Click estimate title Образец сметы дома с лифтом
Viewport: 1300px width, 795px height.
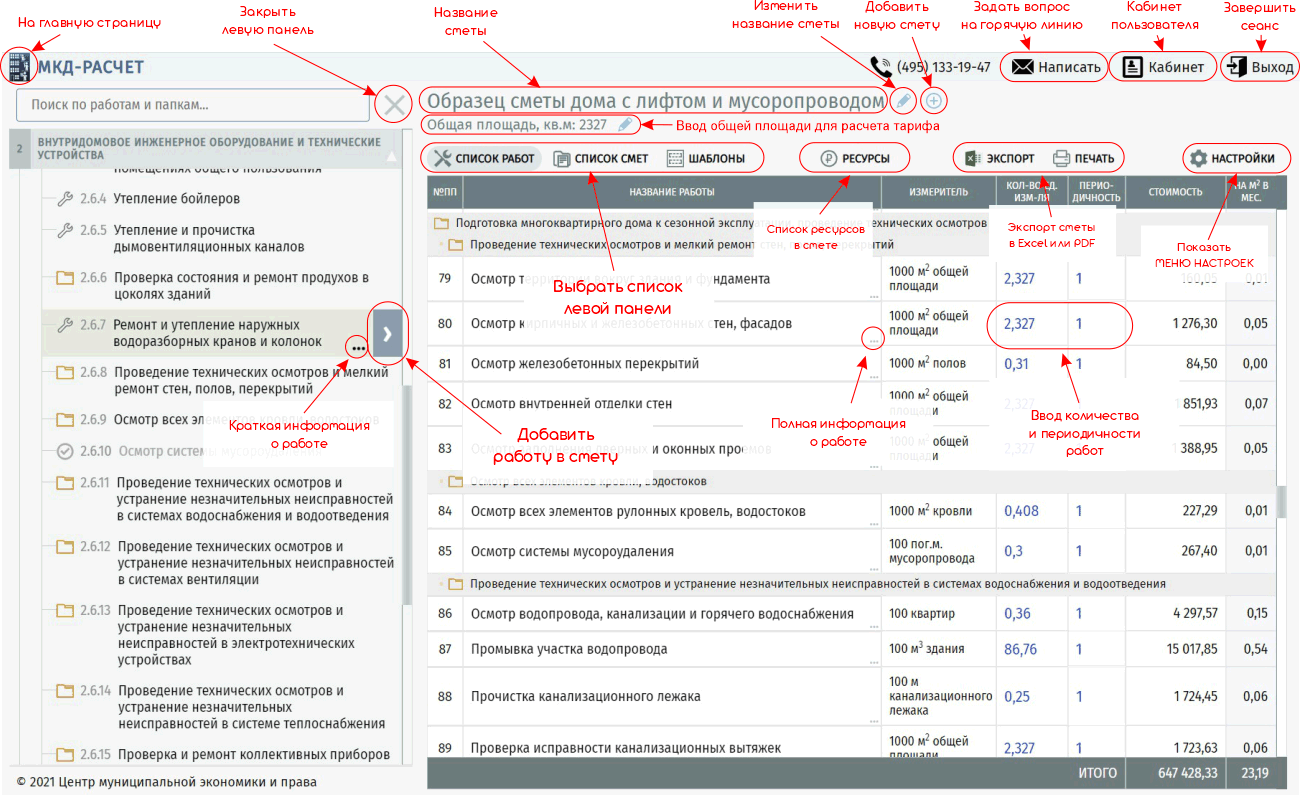[656, 101]
